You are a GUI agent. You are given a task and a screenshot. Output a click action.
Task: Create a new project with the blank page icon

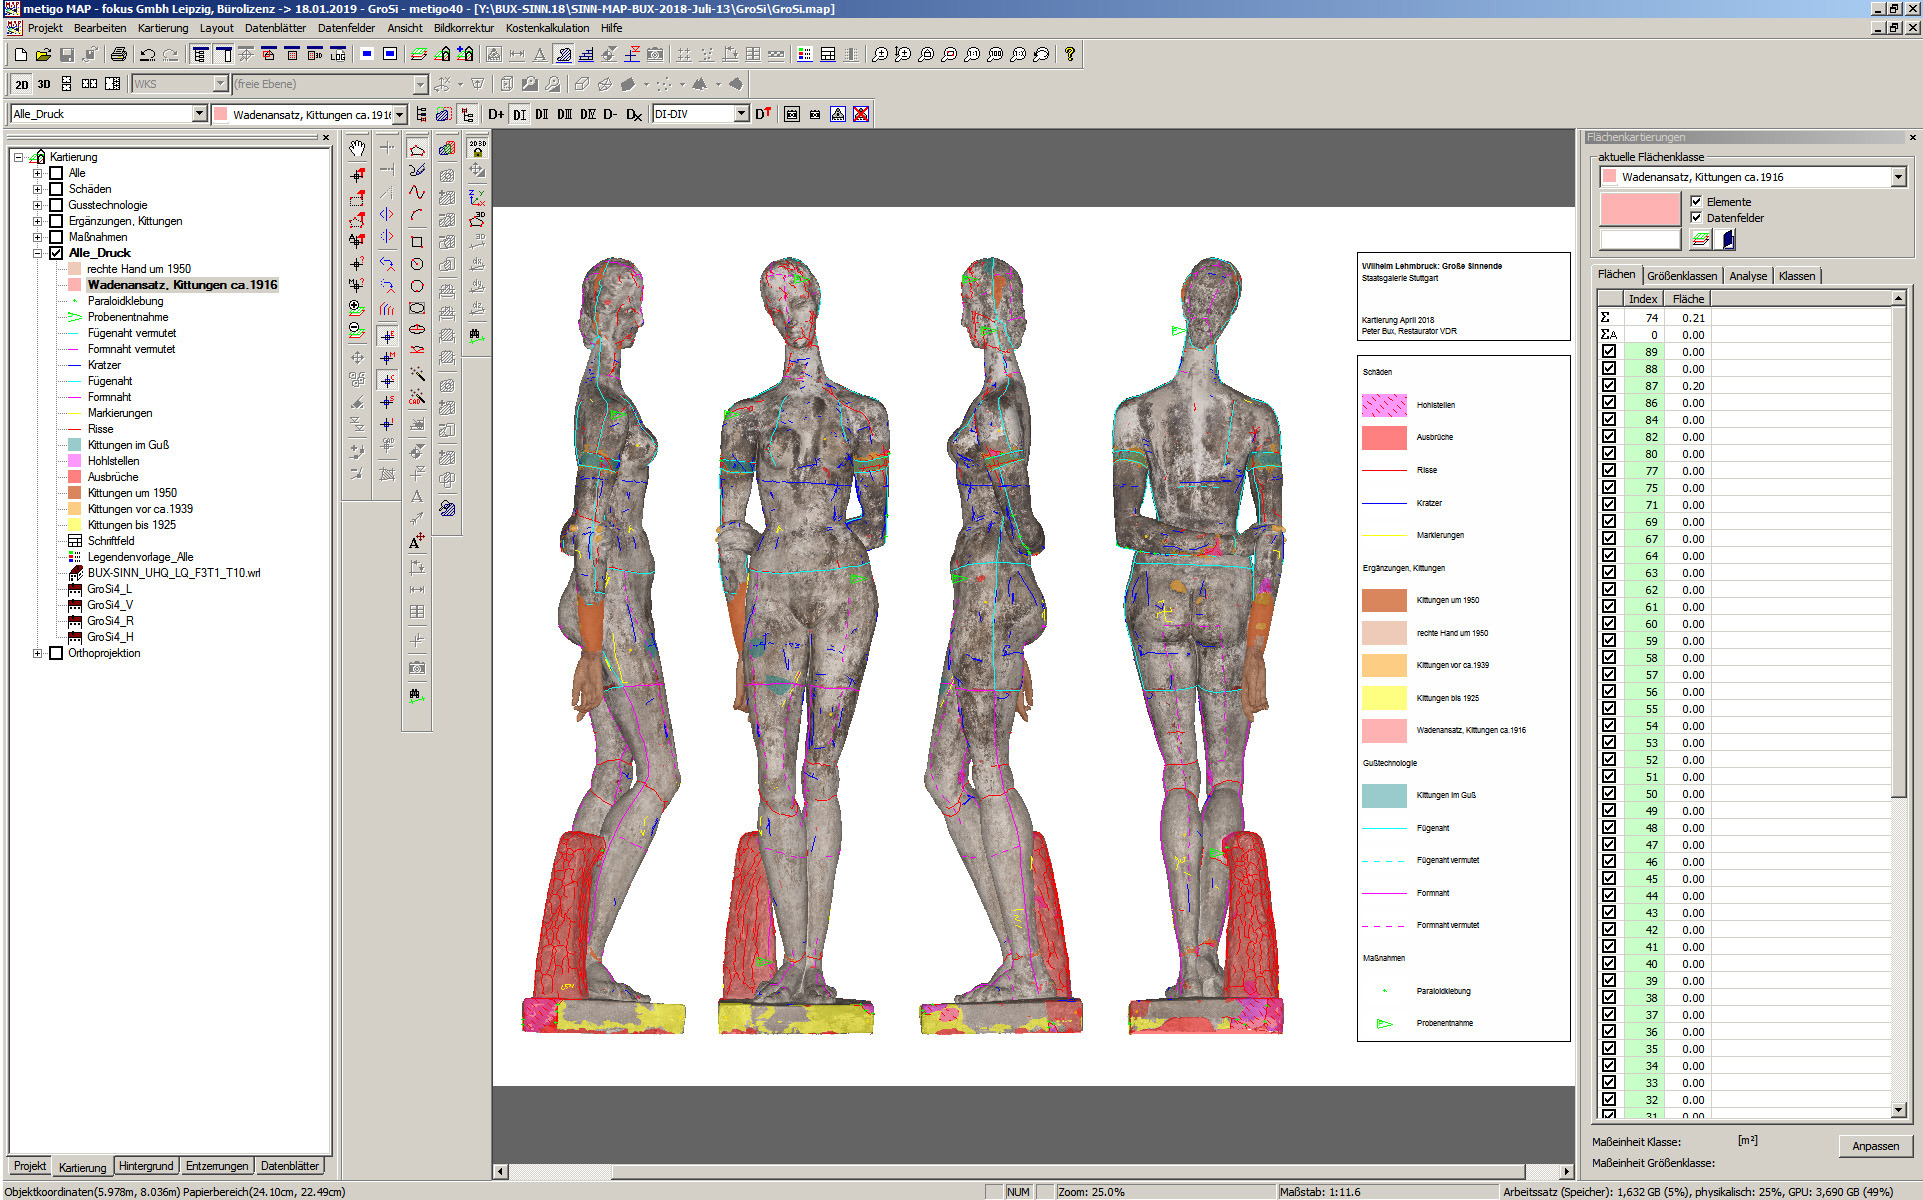(20, 55)
